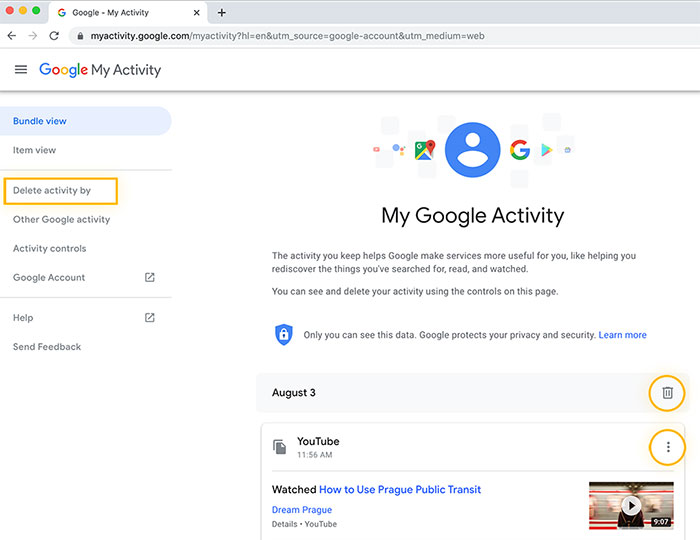Click the Google Maps icon

[425, 150]
